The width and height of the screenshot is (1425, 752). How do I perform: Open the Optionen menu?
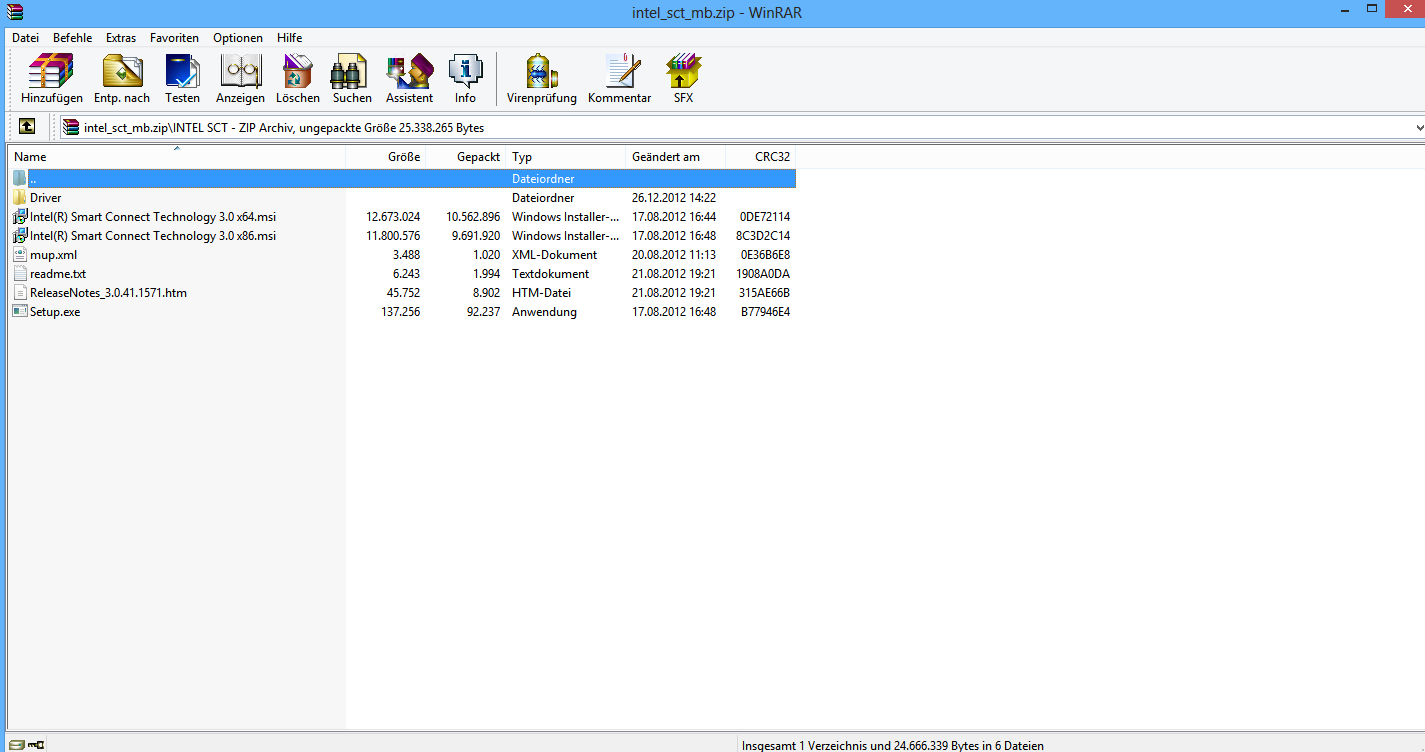238,38
